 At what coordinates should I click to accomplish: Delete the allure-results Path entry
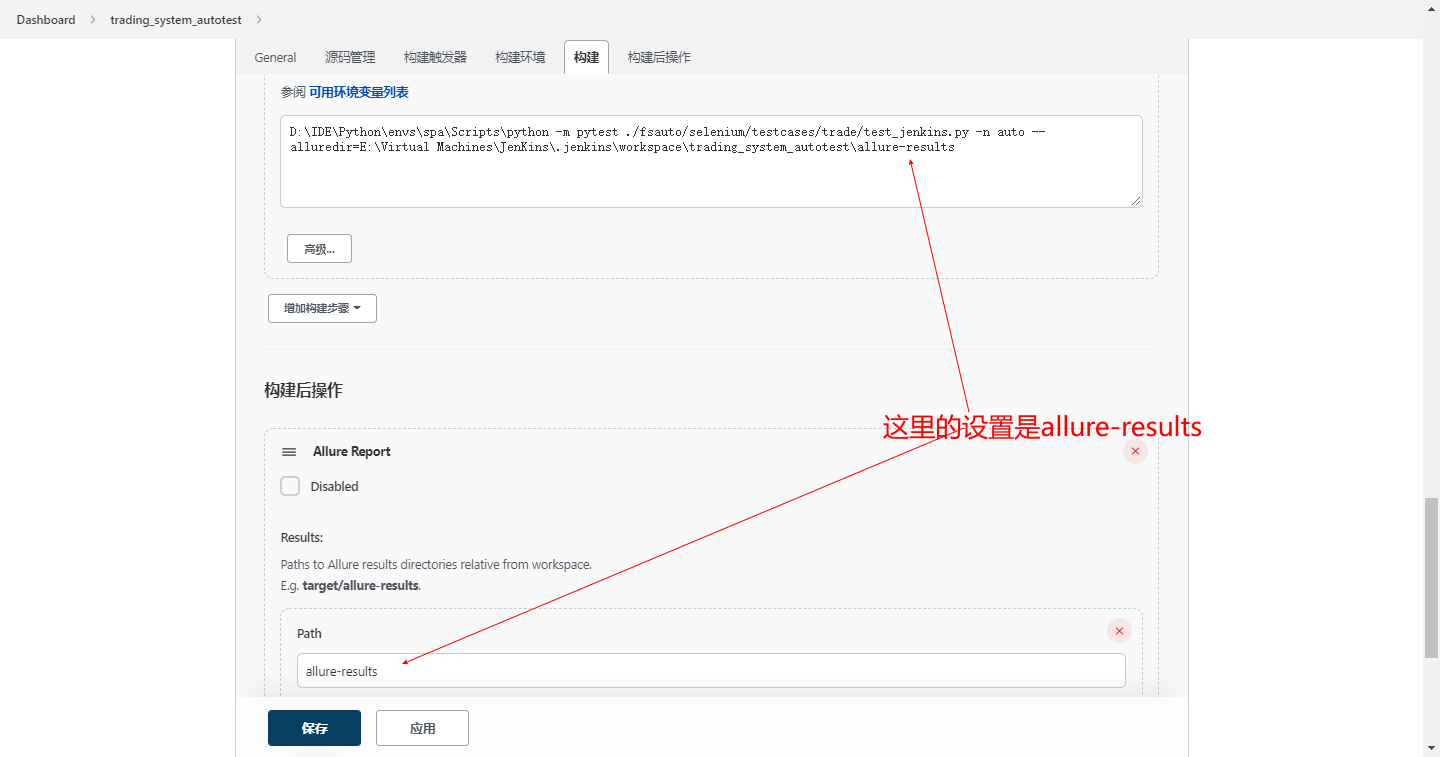1119,631
